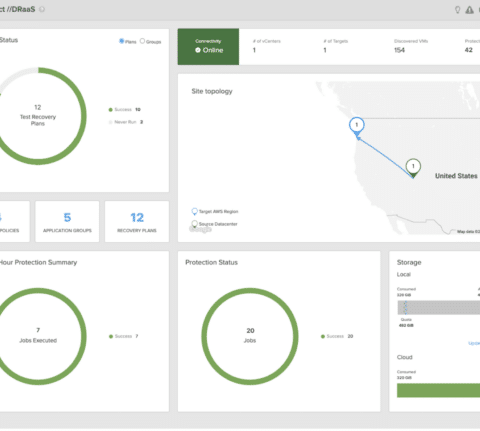The height and width of the screenshot is (431, 480).
Task: Click the Quota 492 GB label
Action: click(406, 322)
